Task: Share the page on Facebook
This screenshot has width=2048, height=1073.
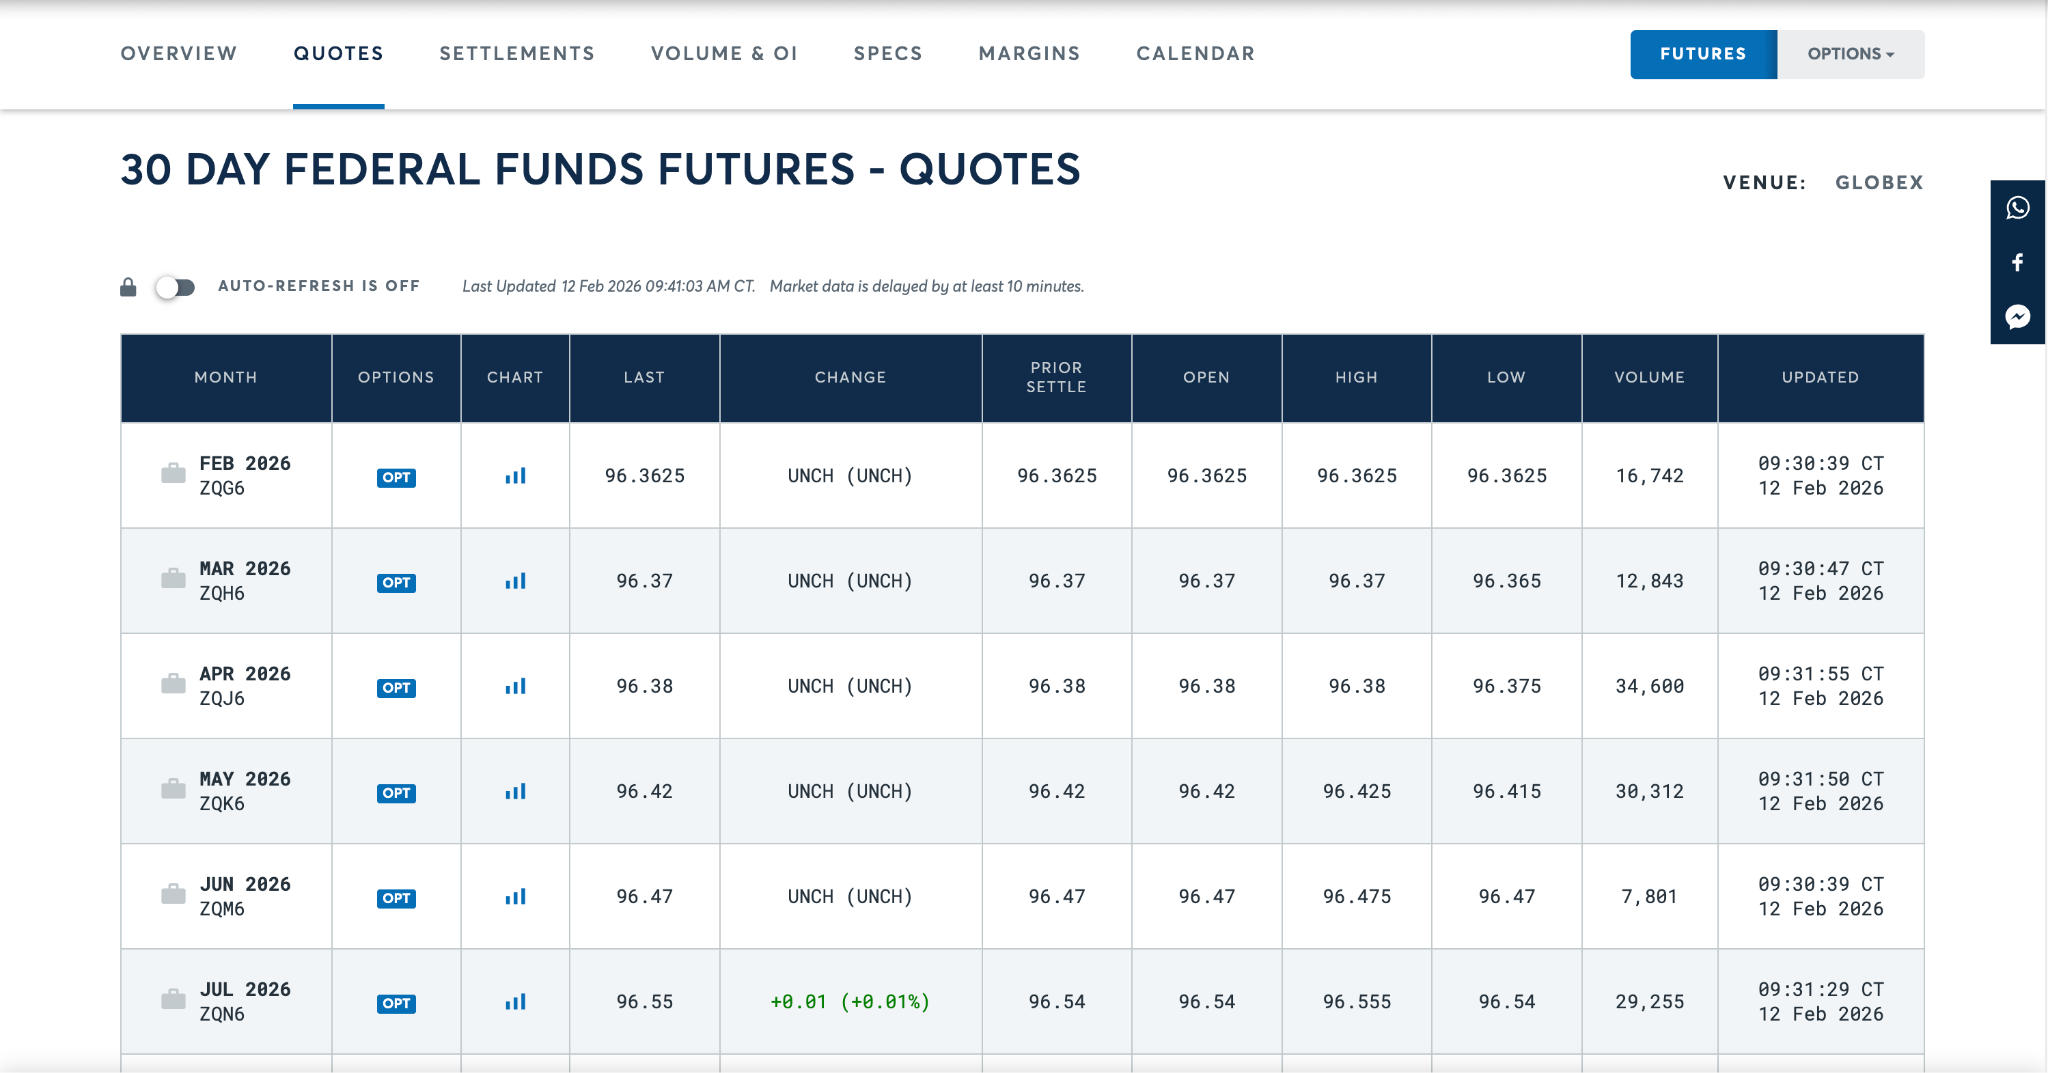Action: (x=2018, y=263)
